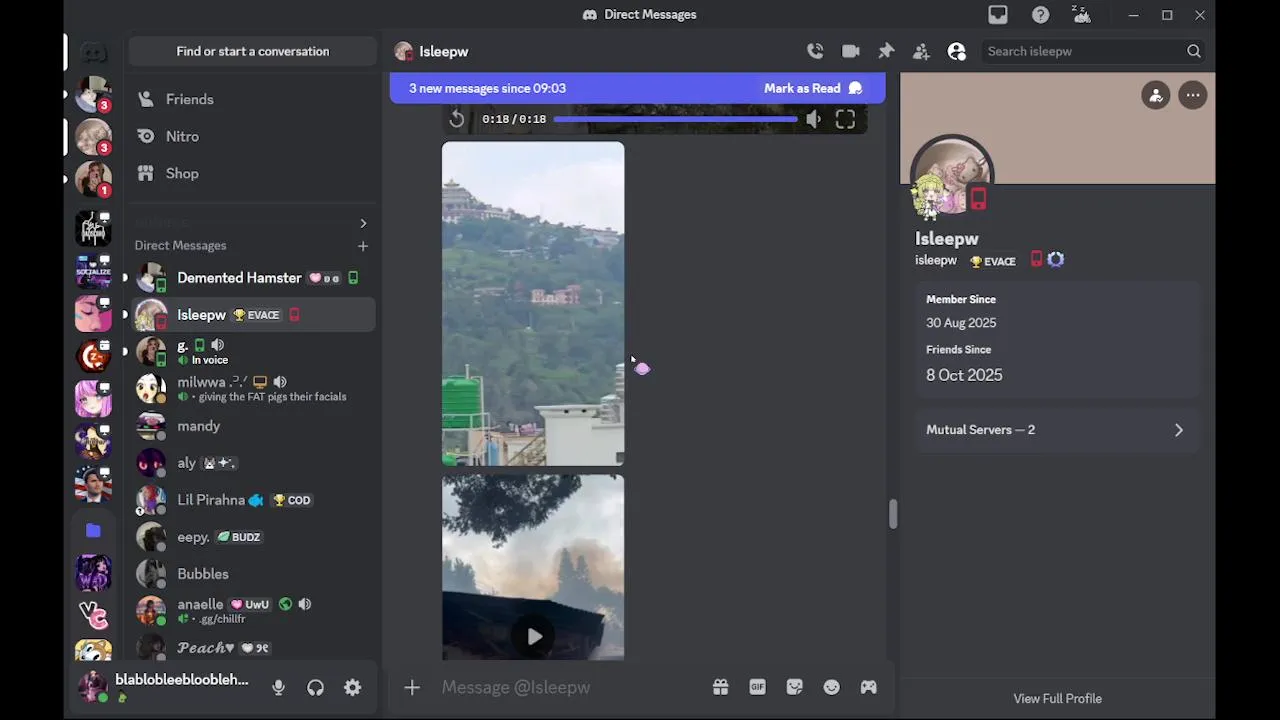Click the chat scrollbar thumb
The width and height of the screenshot is (1280, 720).
tap(892, 514)
